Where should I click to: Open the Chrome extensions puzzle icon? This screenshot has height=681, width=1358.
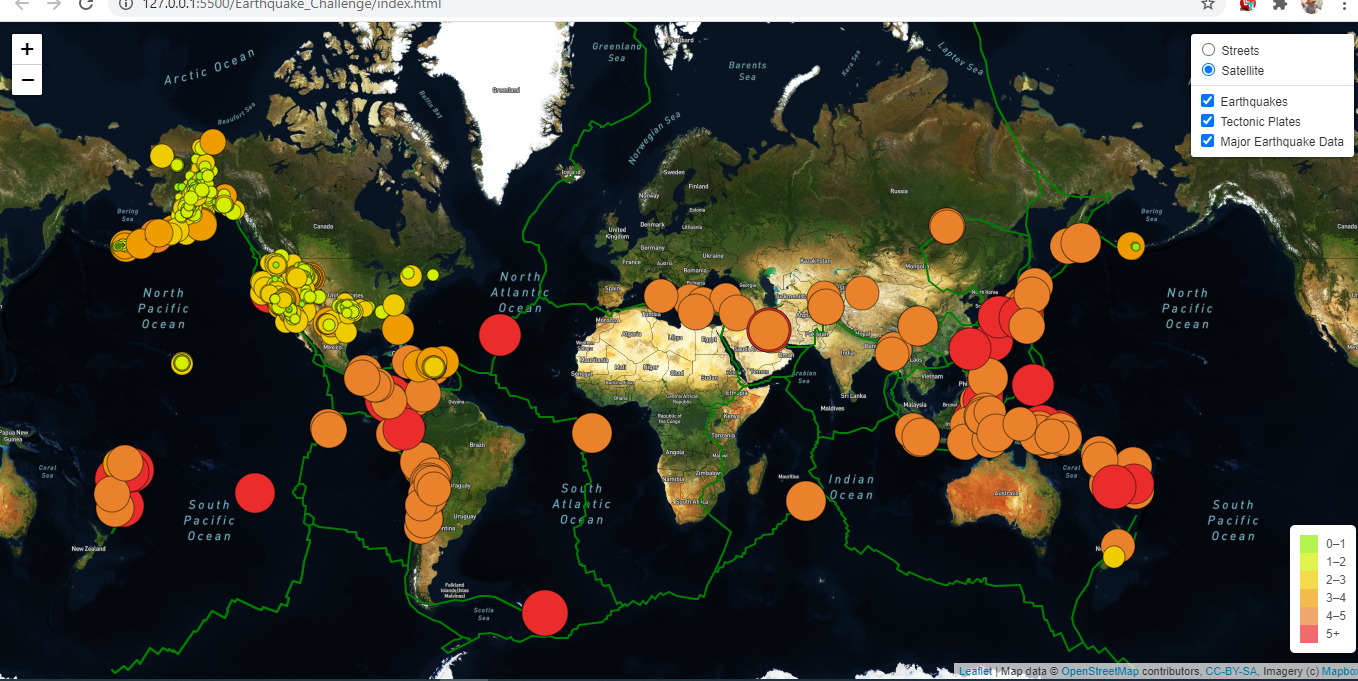pyautogui.click(x=1280, y=6)
